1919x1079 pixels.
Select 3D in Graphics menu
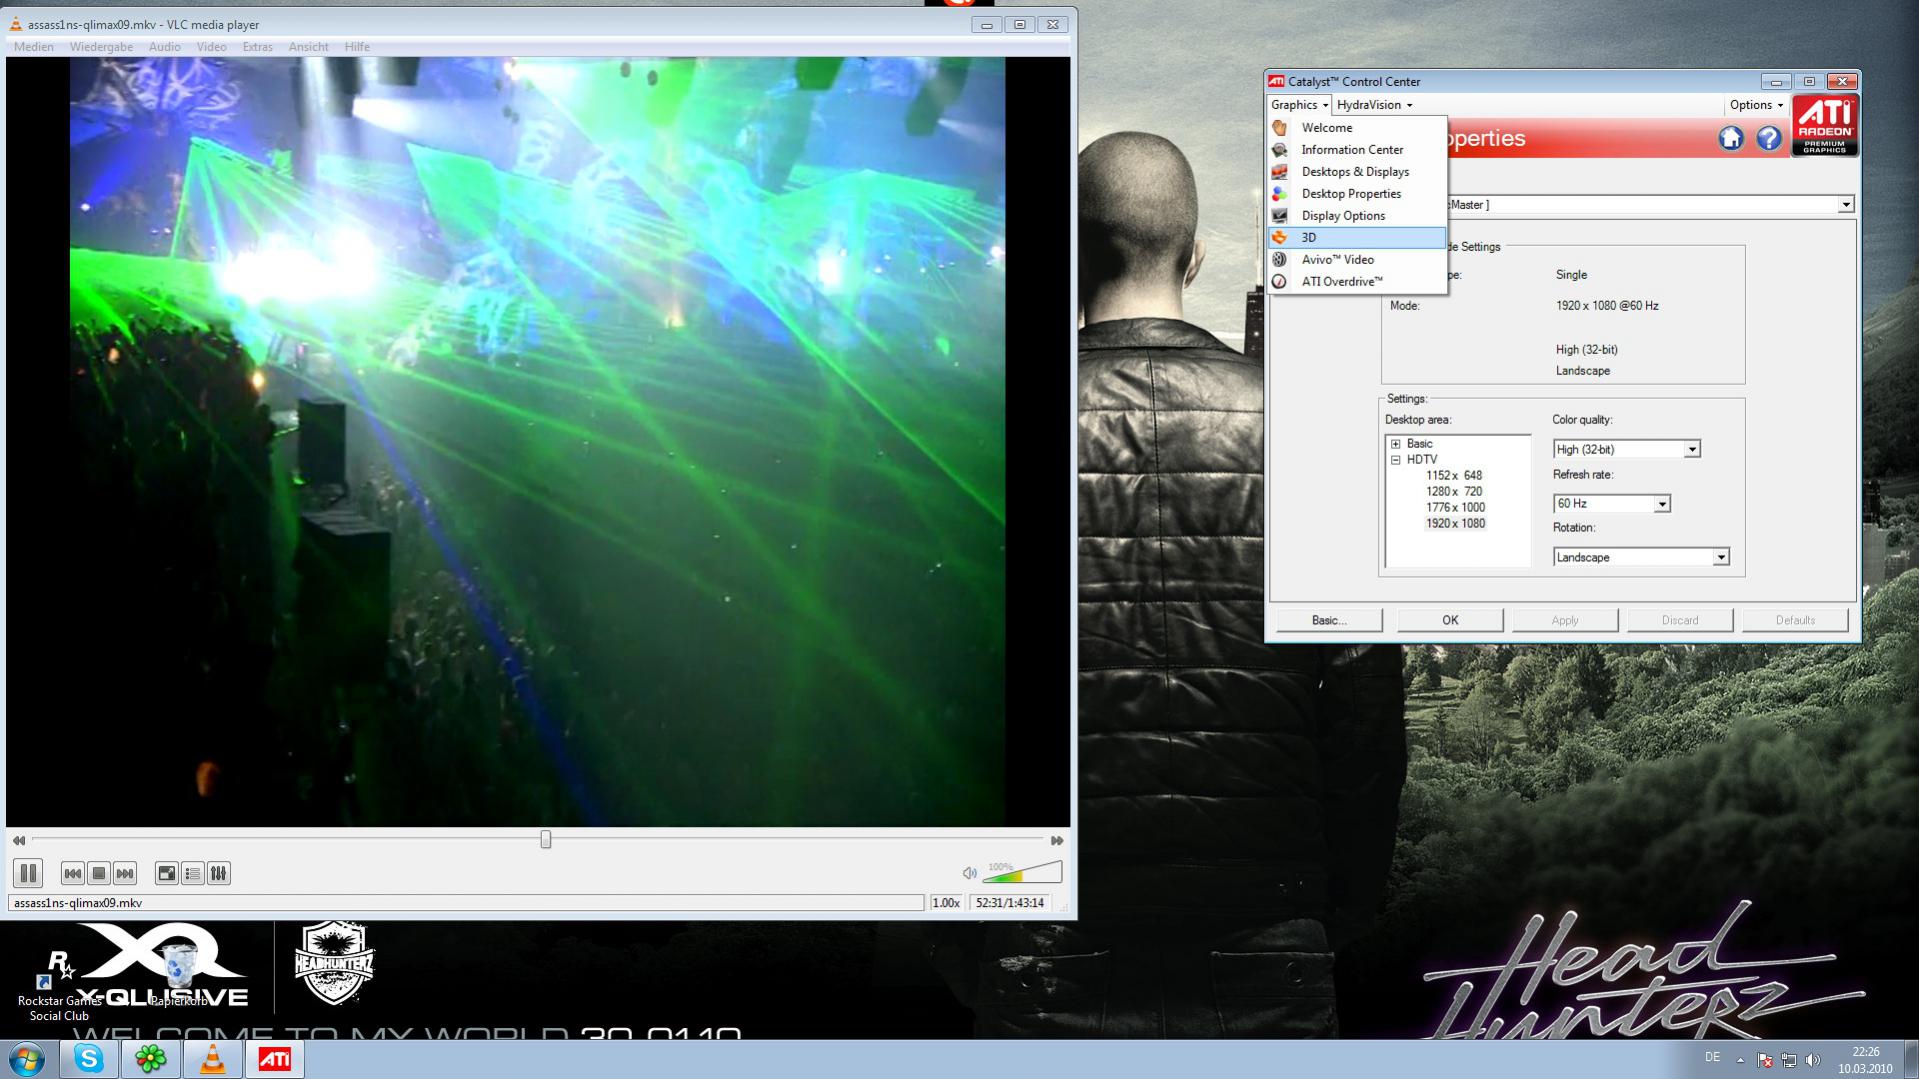click(x=1357, y=238)
